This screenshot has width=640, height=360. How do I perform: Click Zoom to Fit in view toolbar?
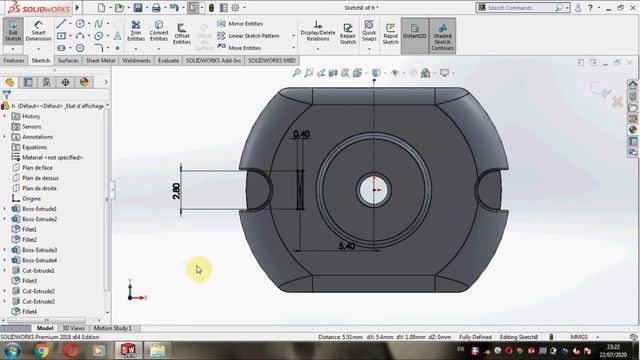point(297,73)
